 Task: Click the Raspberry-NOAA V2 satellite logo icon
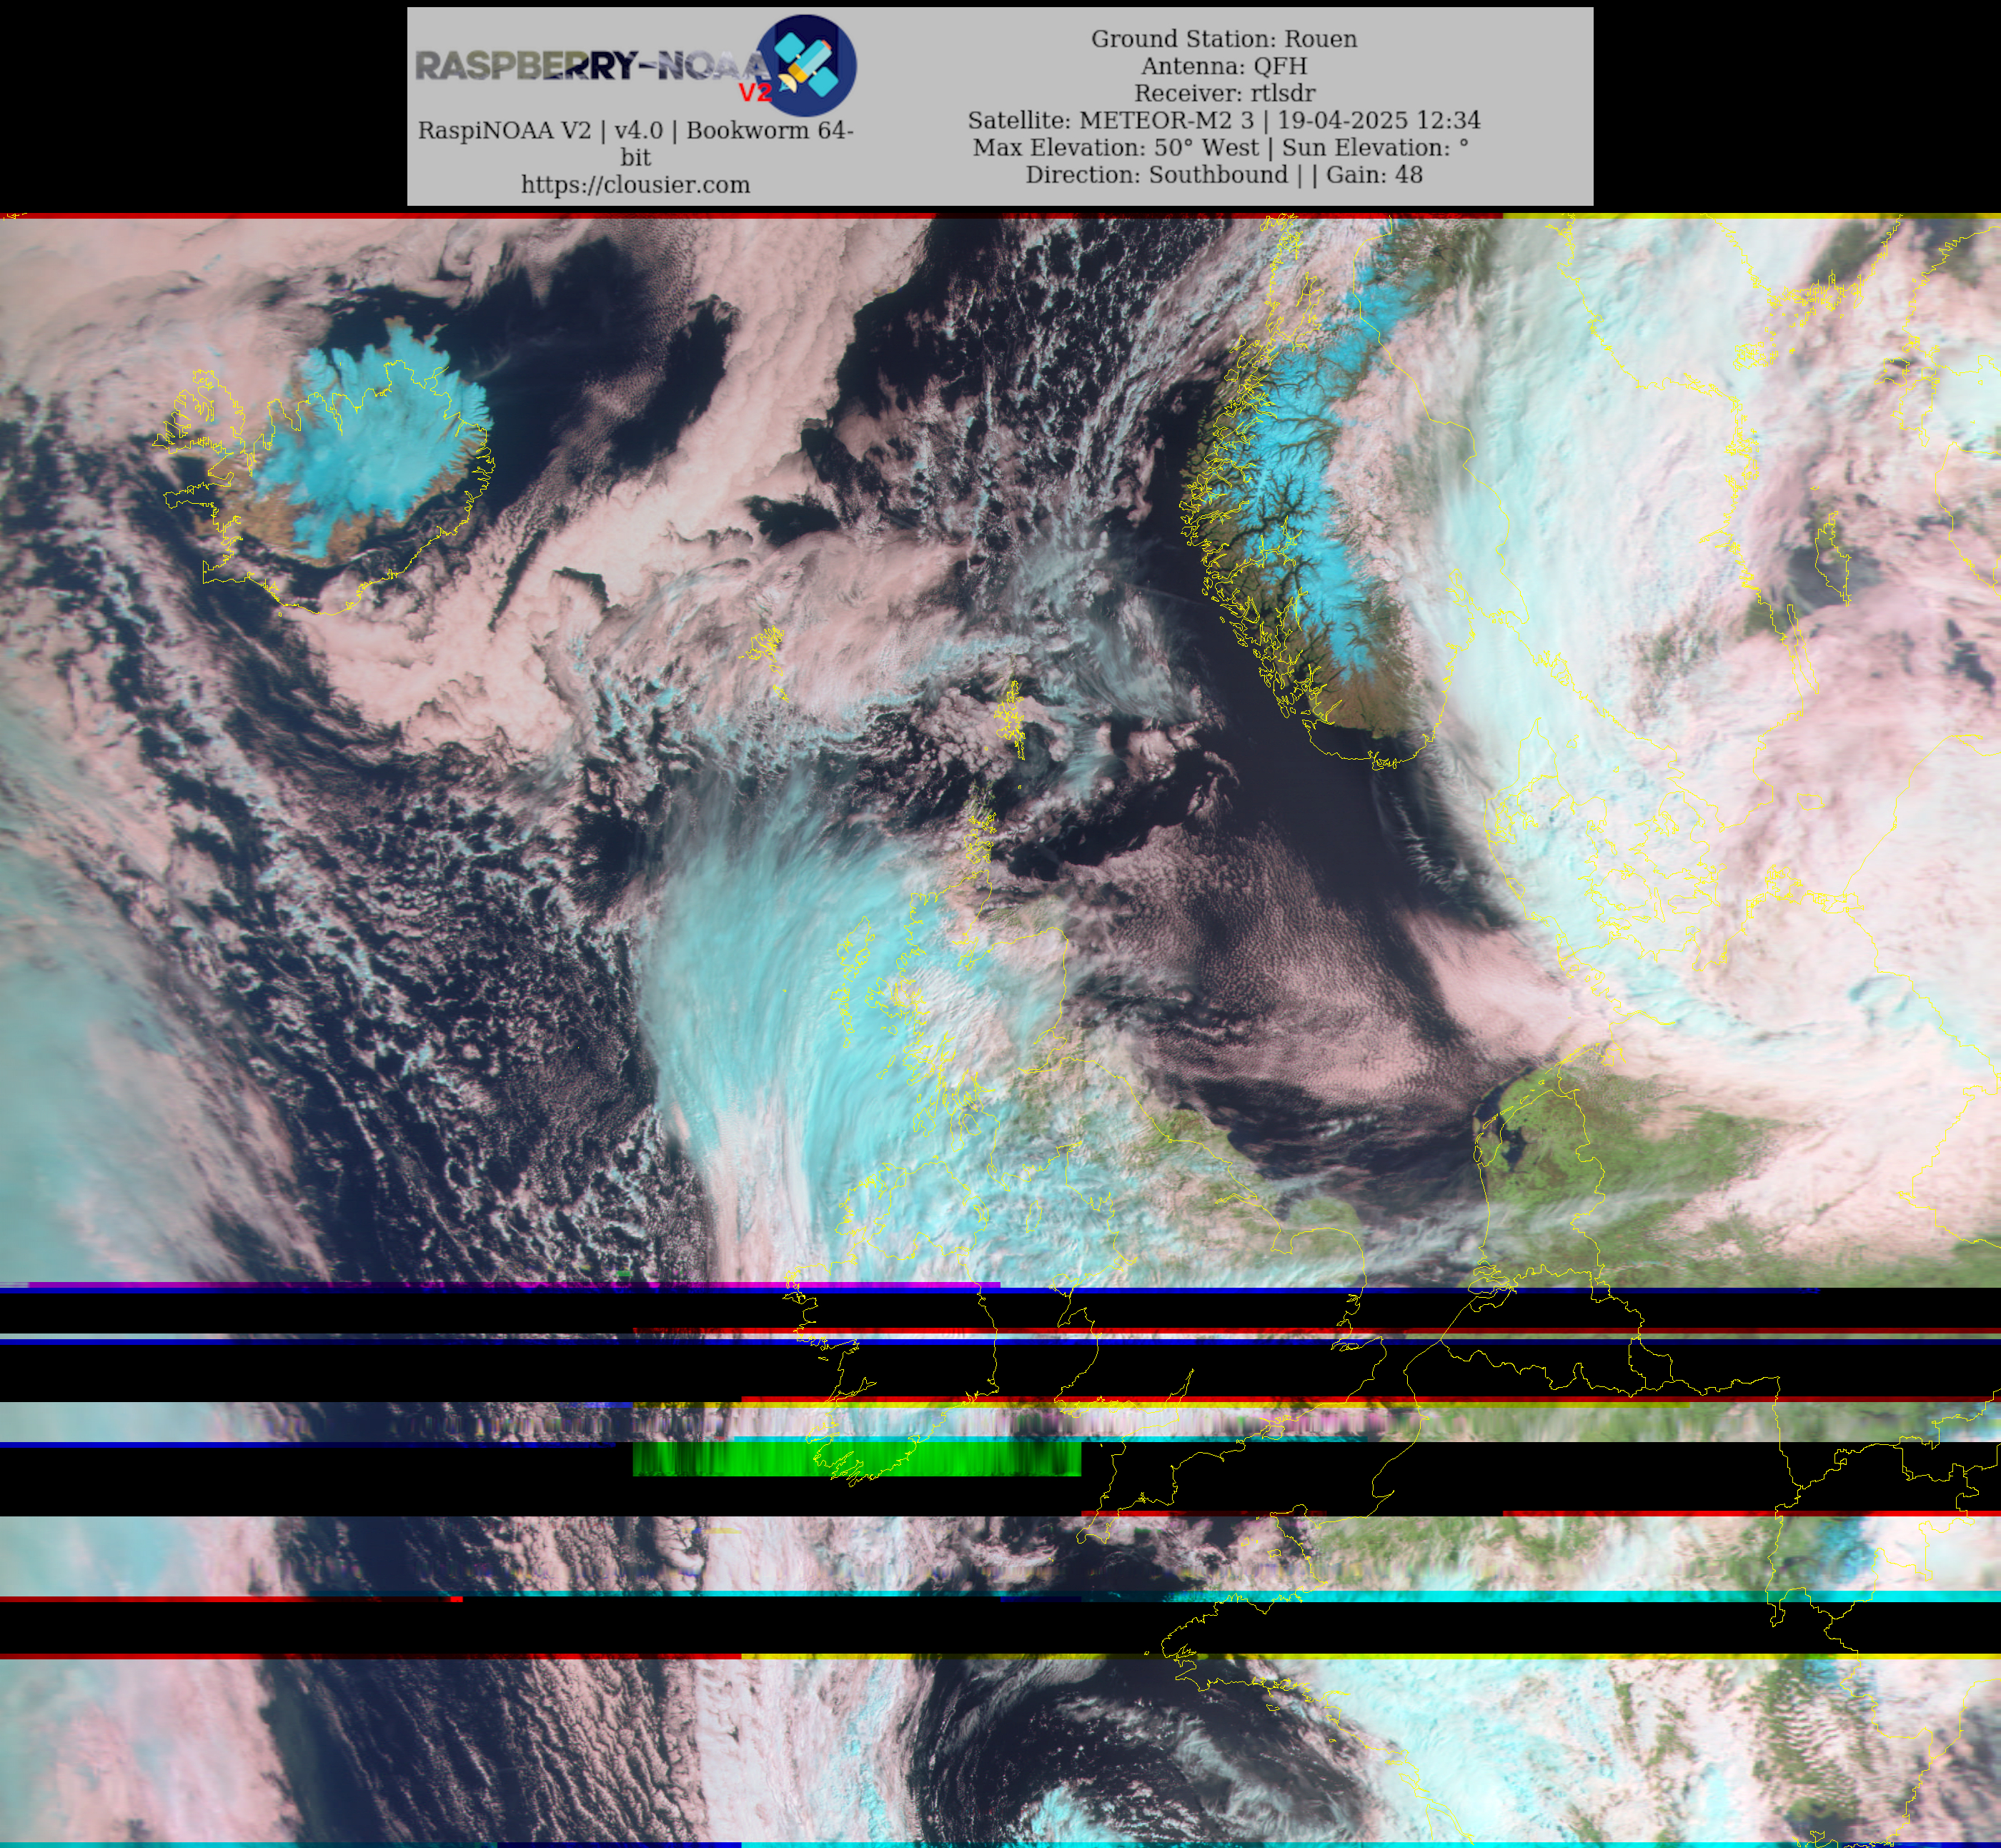[x=806, y=65]
